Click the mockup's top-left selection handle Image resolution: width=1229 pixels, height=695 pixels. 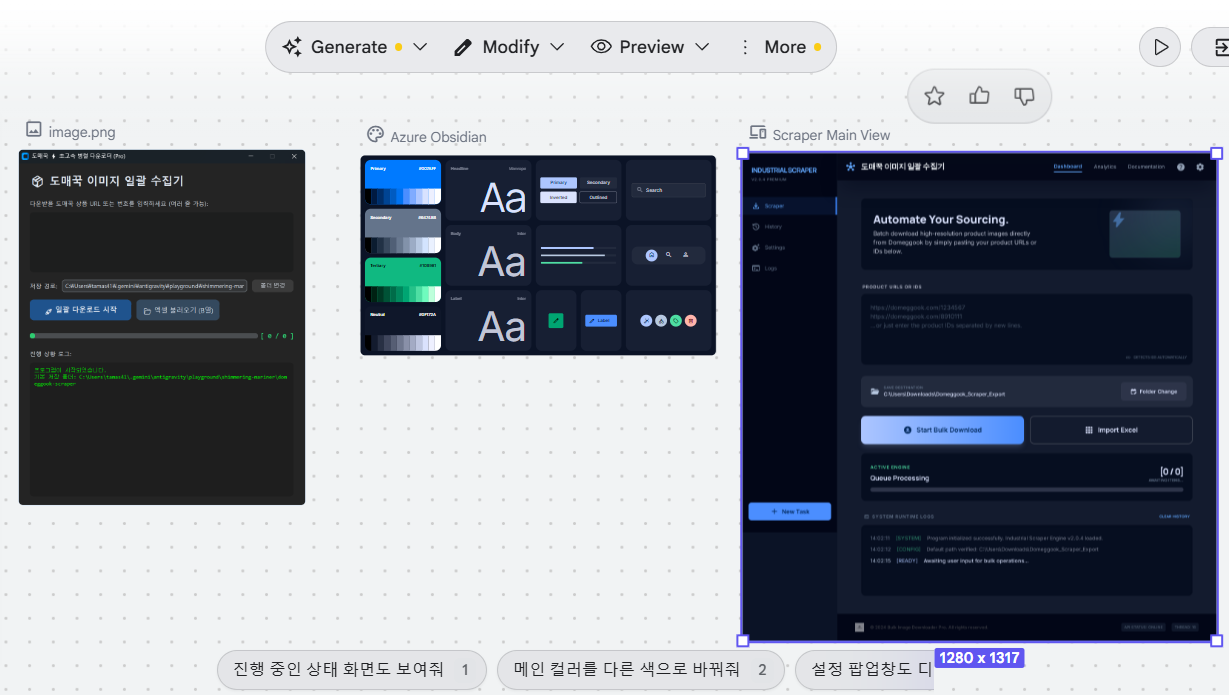click(743, 153)
